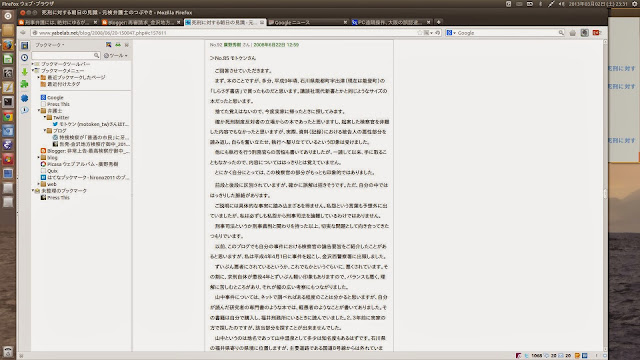Viewport: 640px width, 360px height.
Task: Collapse the ブックマークメニュー tree folder
Action: [x=33, y=71]
